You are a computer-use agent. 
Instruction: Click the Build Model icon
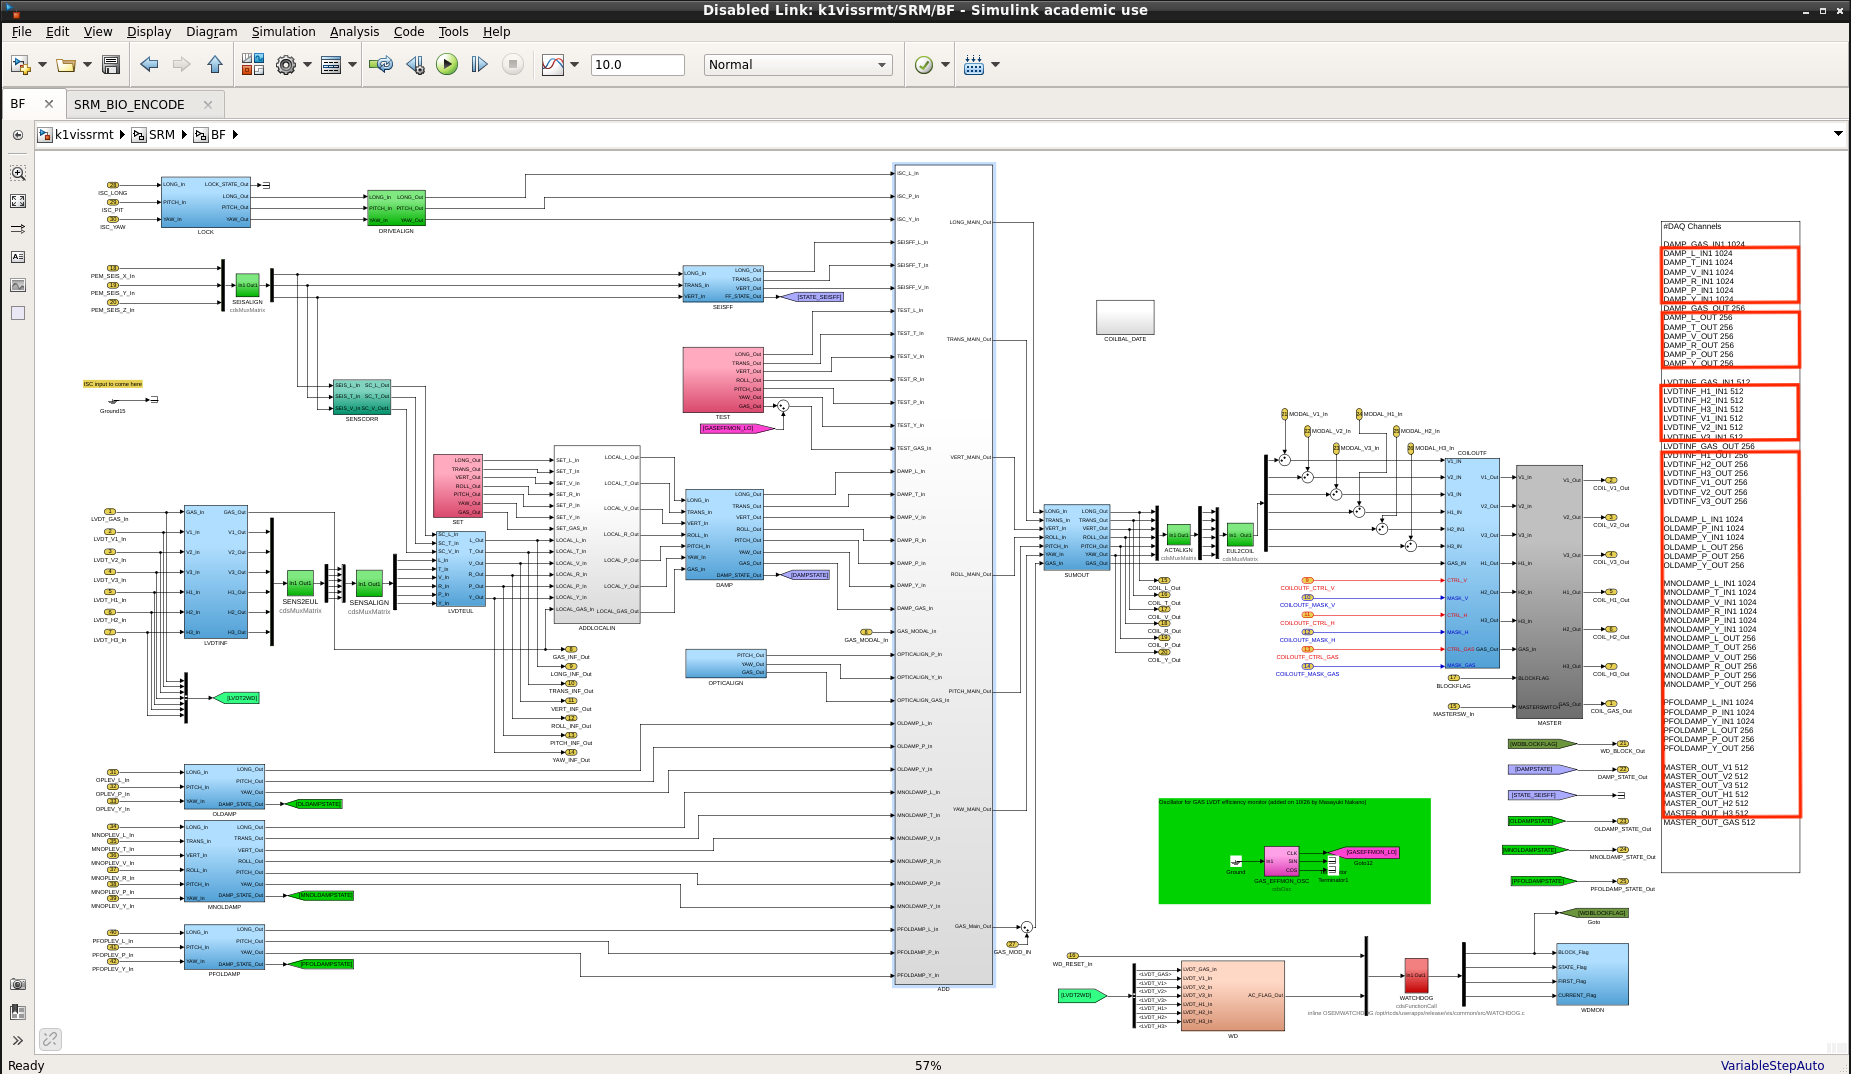(x=974, y=65)
